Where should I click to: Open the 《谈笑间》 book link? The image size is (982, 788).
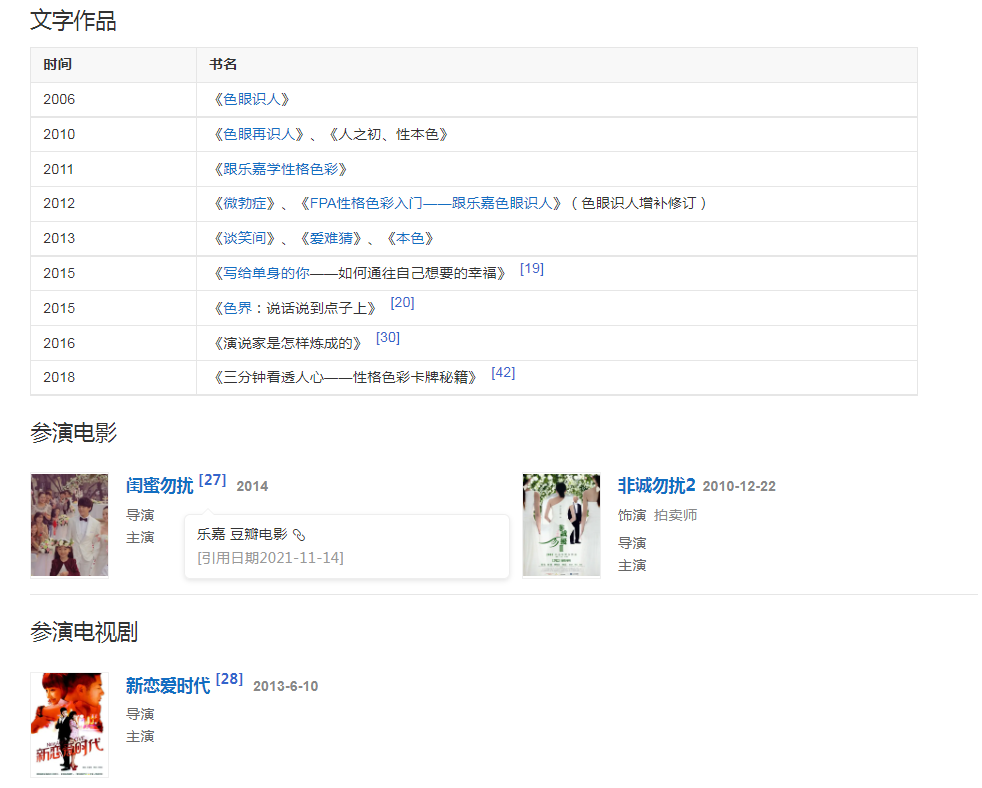[x=245, y=238]
